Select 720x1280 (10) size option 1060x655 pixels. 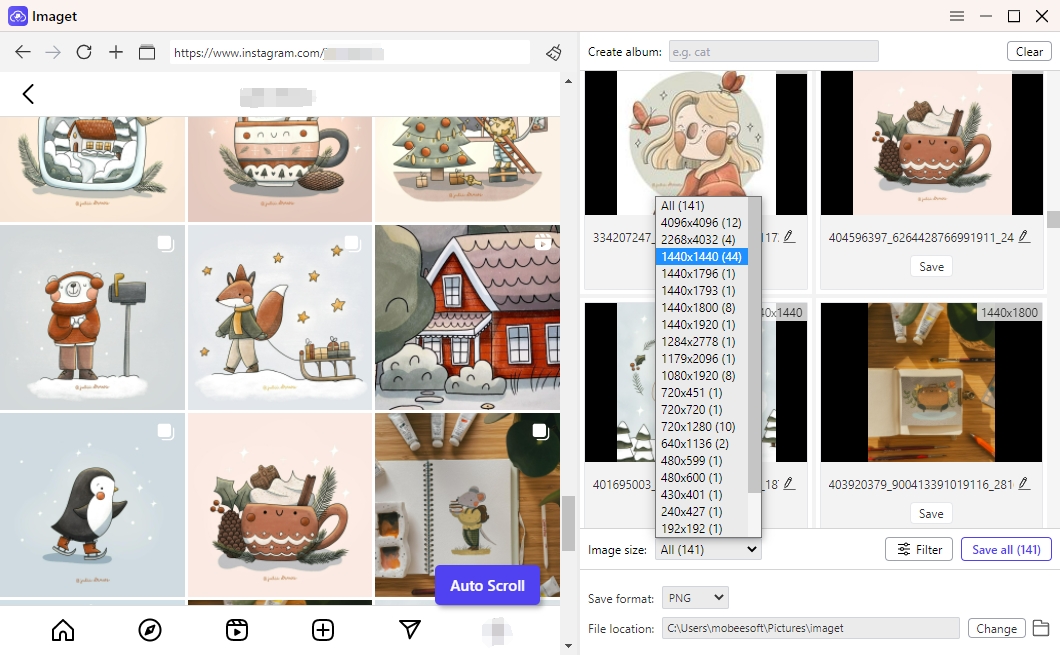(x=701, y=426)
